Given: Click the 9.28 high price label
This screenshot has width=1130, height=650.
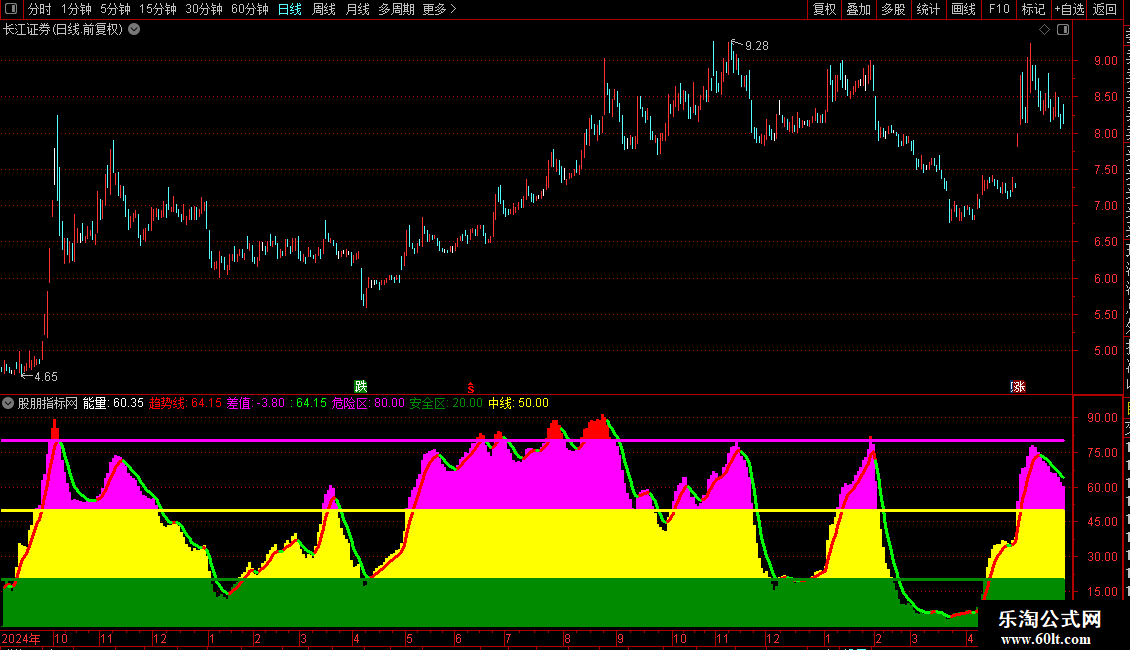Looking at the screenshot, I should click(757, 46).
